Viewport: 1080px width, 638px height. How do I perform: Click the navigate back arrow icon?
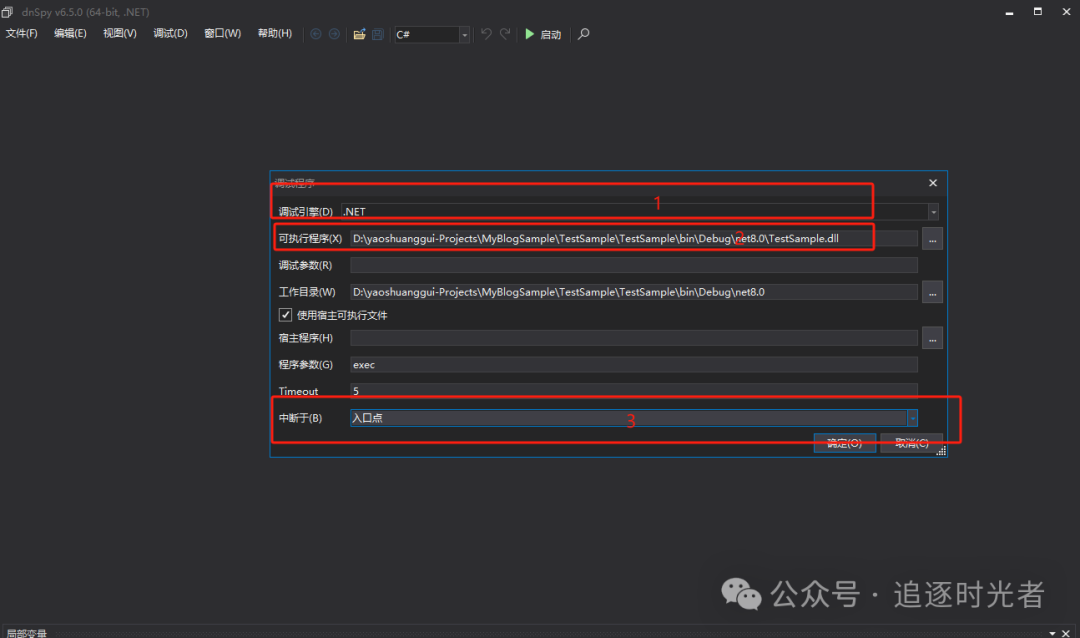[316, 34]
